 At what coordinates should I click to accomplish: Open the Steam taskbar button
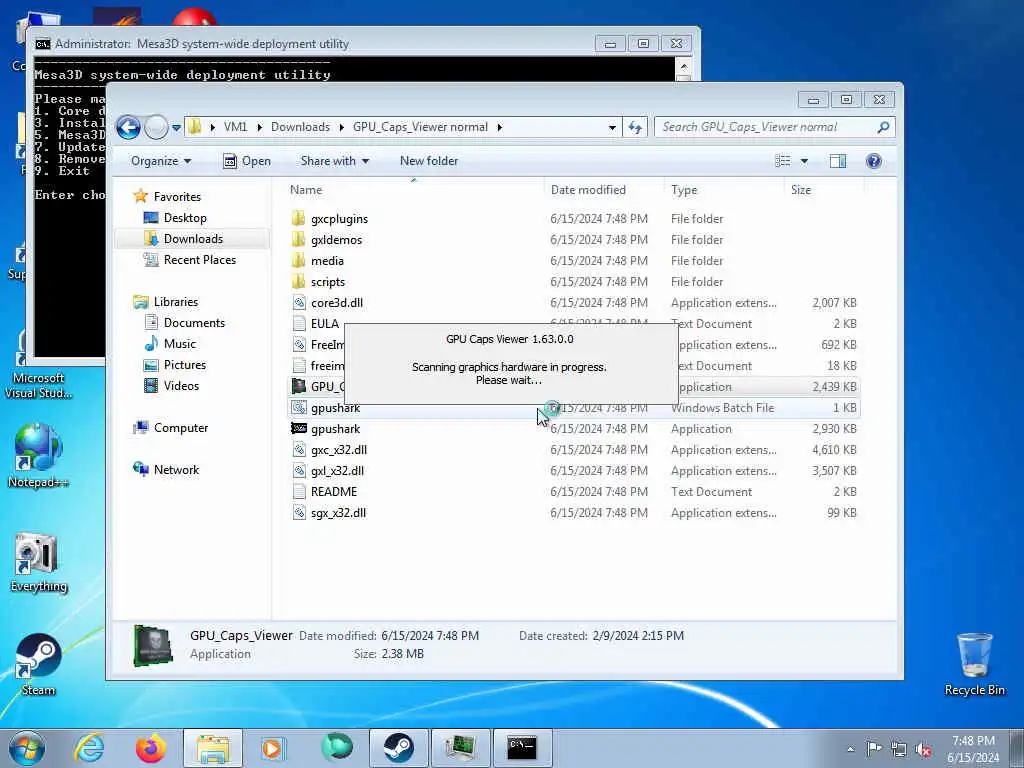pyautogui.click(x=398, y=748)
